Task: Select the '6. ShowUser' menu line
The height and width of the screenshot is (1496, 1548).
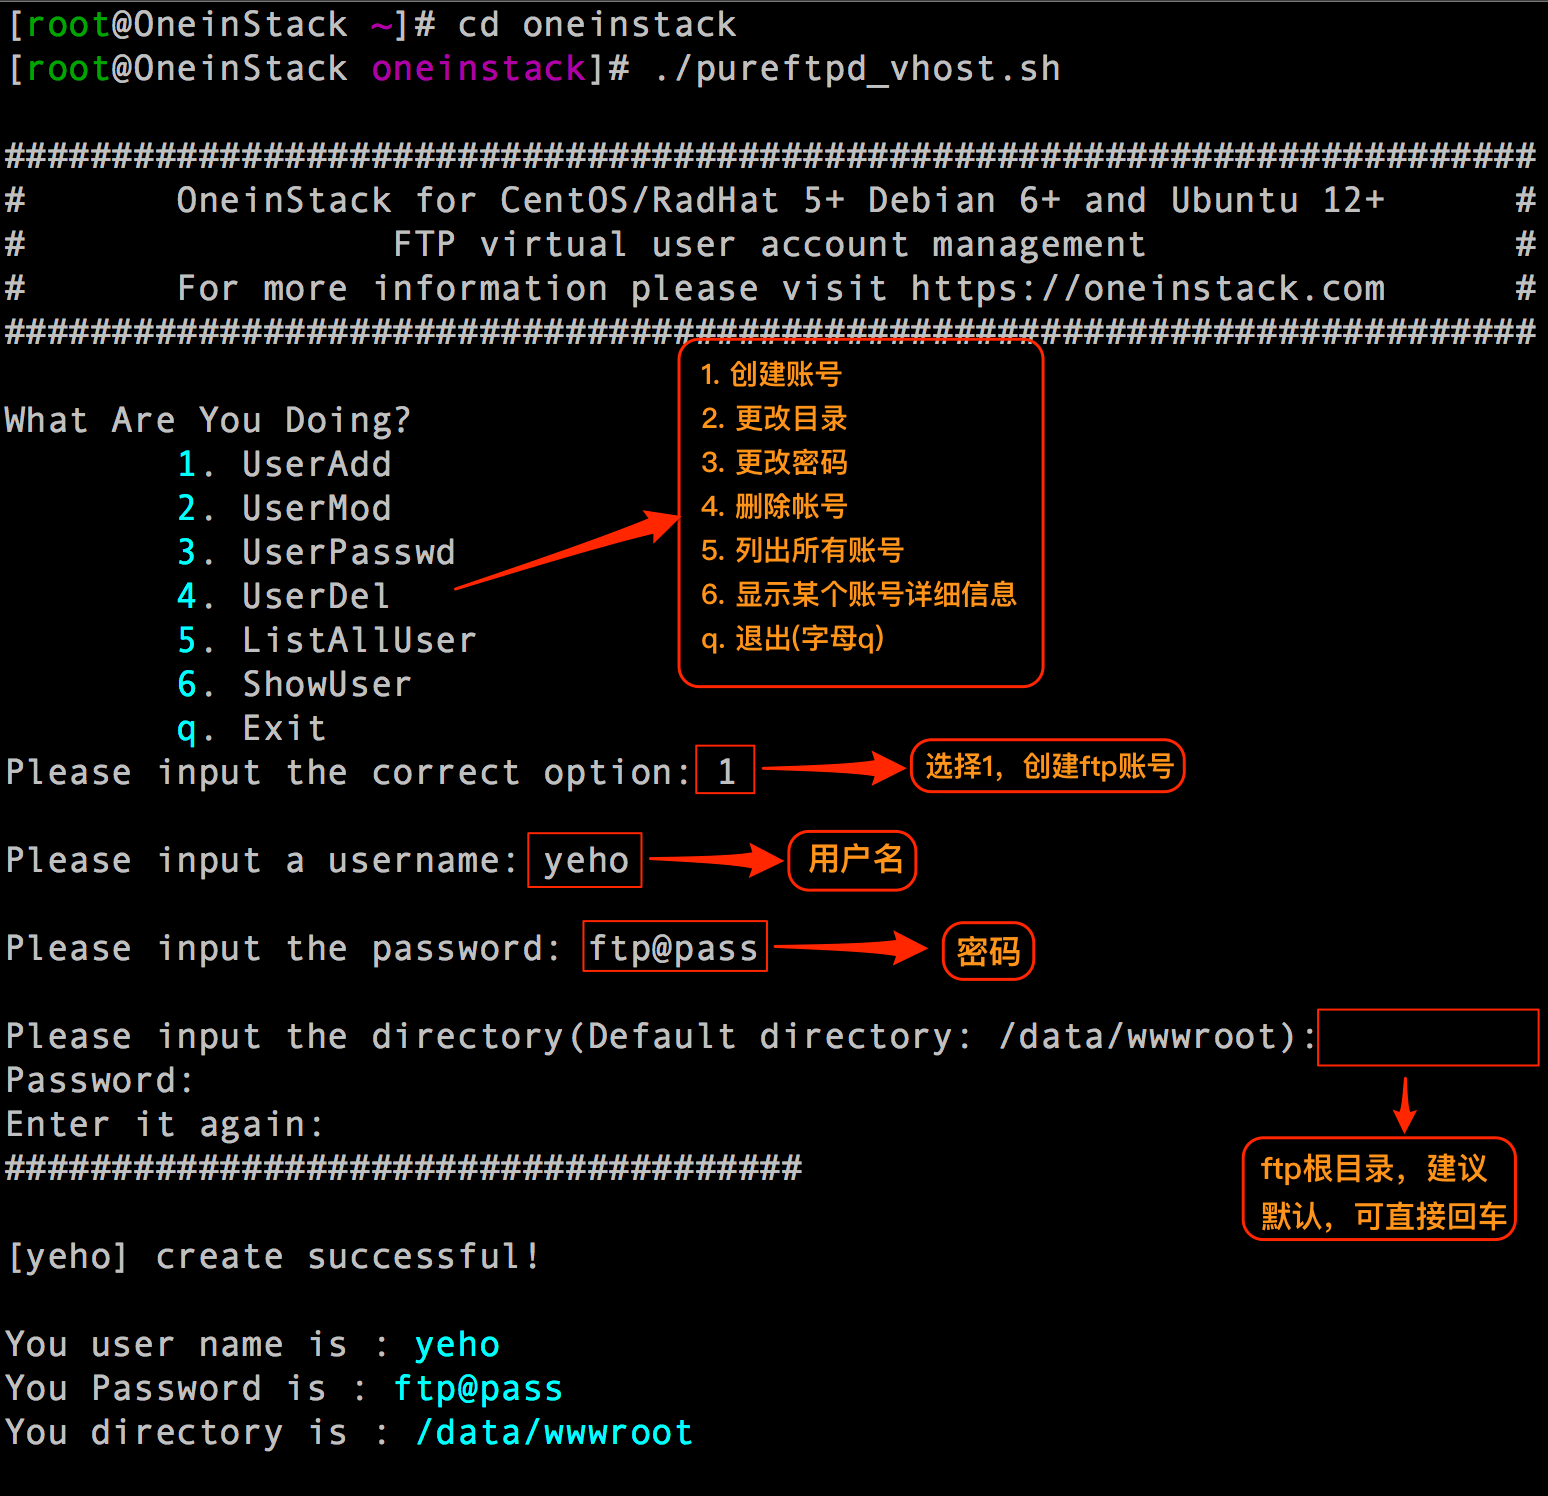Action: 294,684
